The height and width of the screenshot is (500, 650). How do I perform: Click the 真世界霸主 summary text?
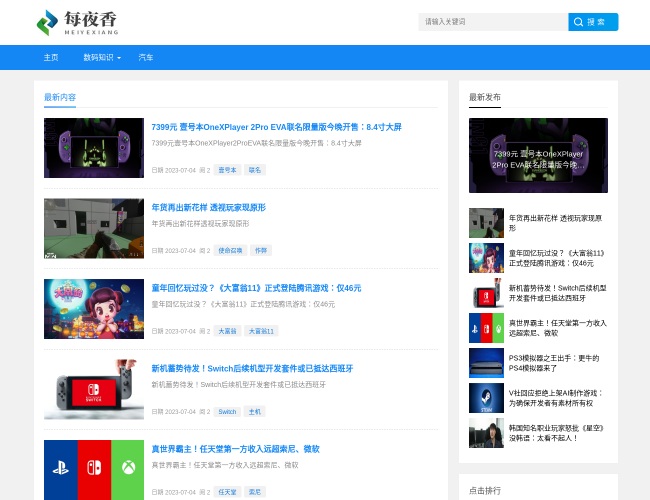(225, 465)
